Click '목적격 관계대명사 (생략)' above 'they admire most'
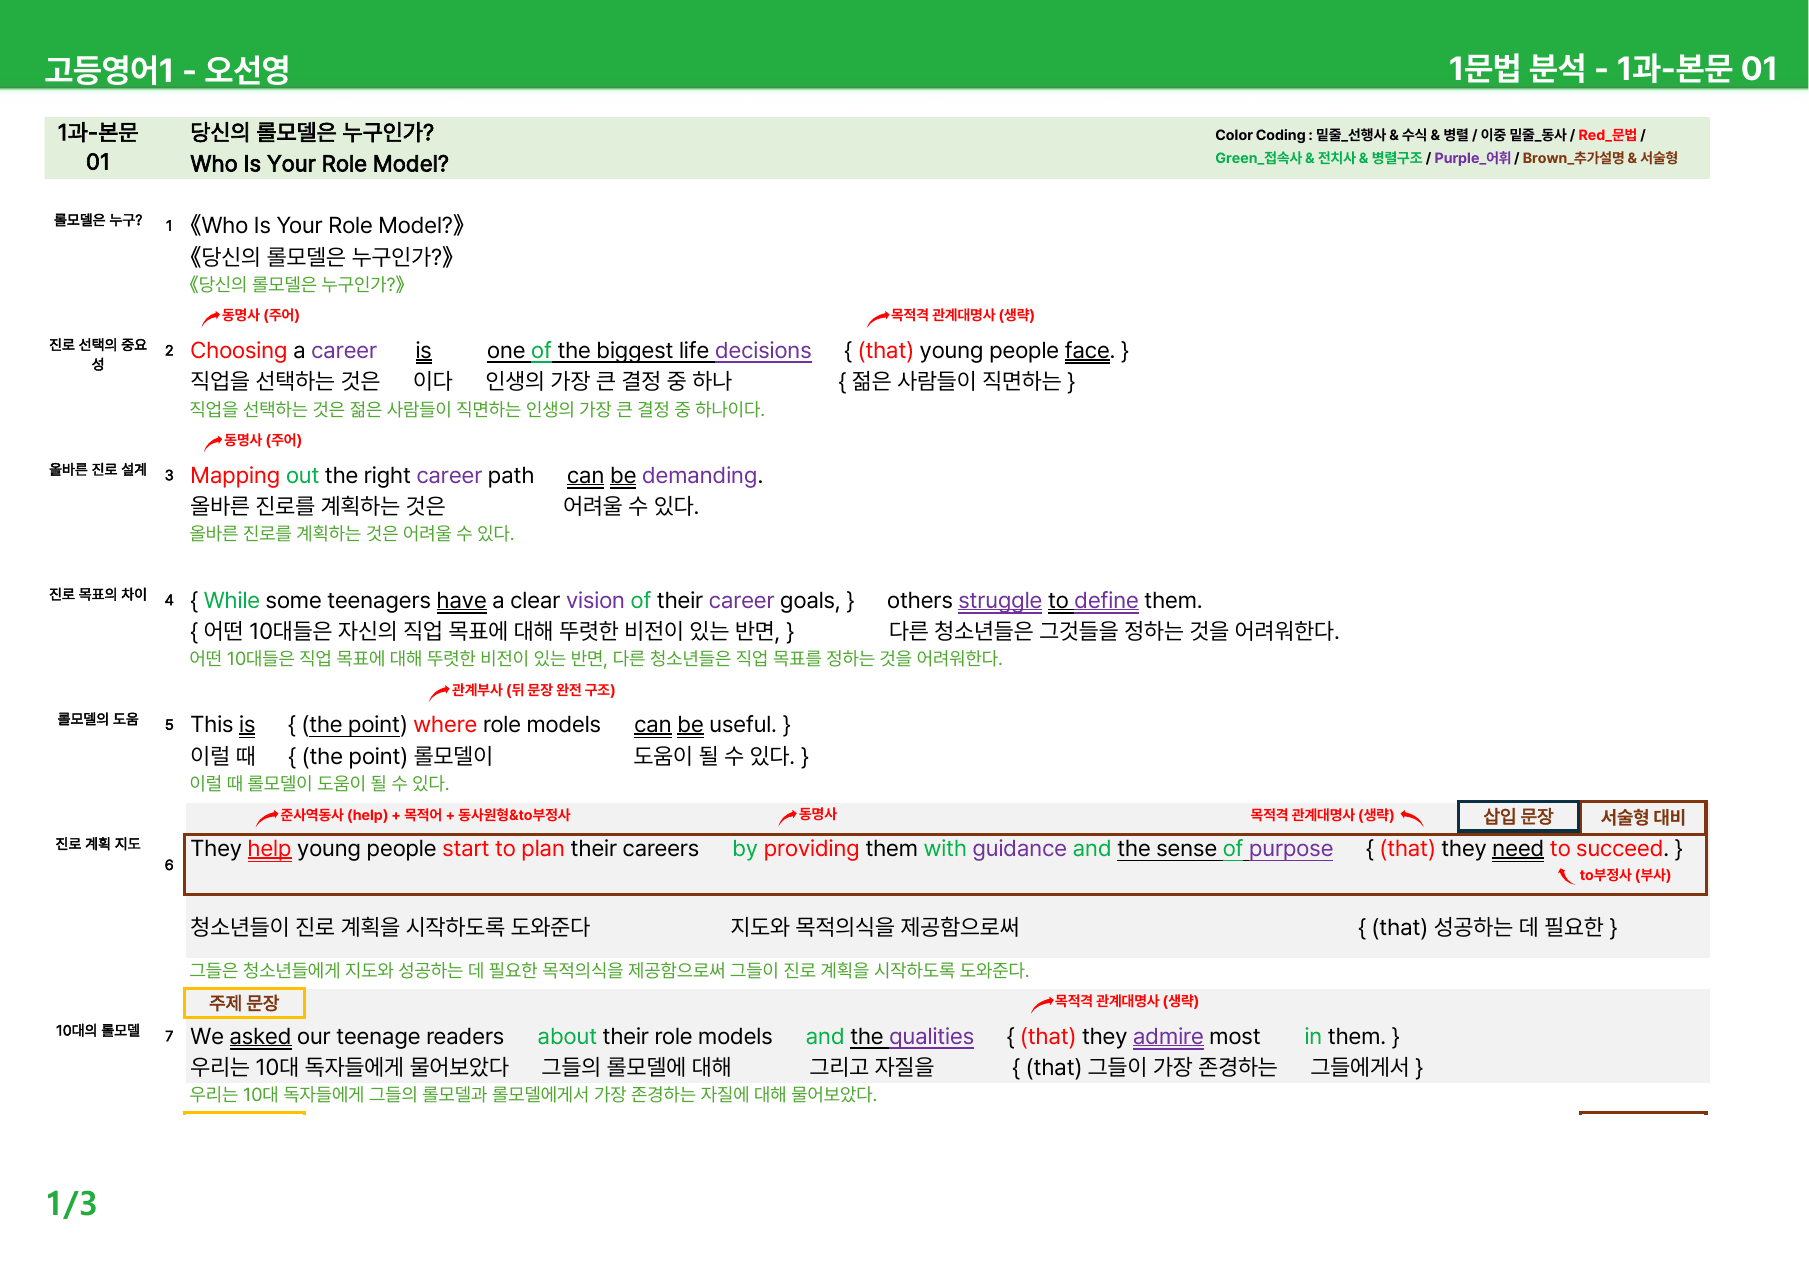The height and width of the screenshot is (1279, 1809). (1126, 1001)
